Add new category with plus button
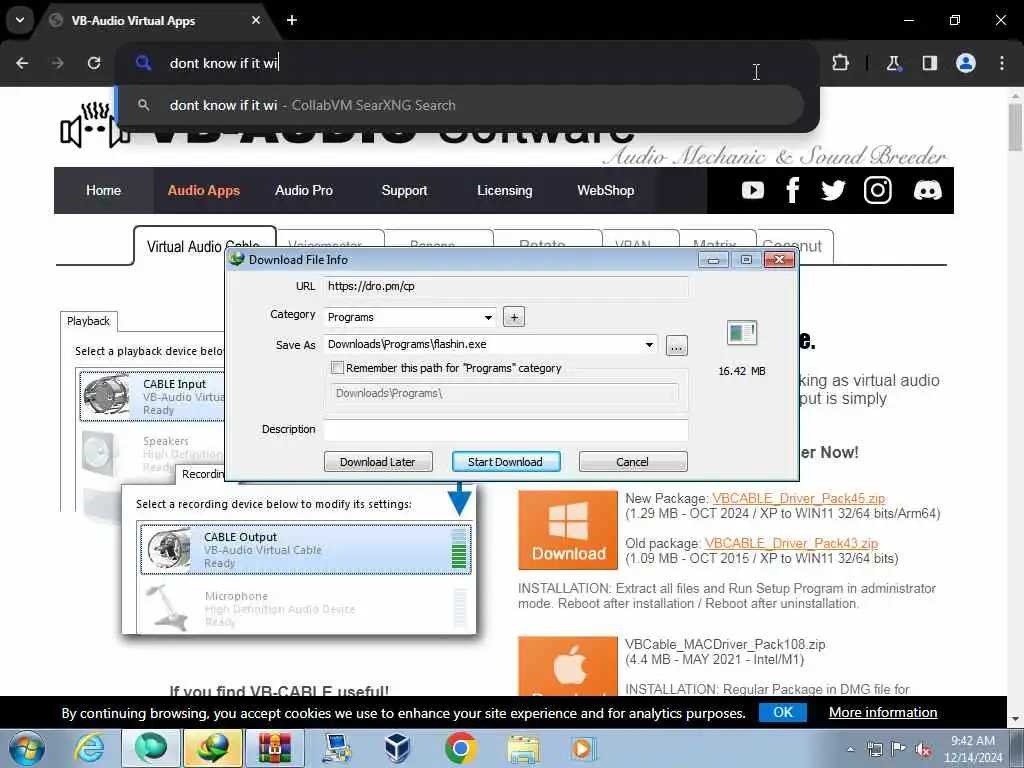 (514, 317)
